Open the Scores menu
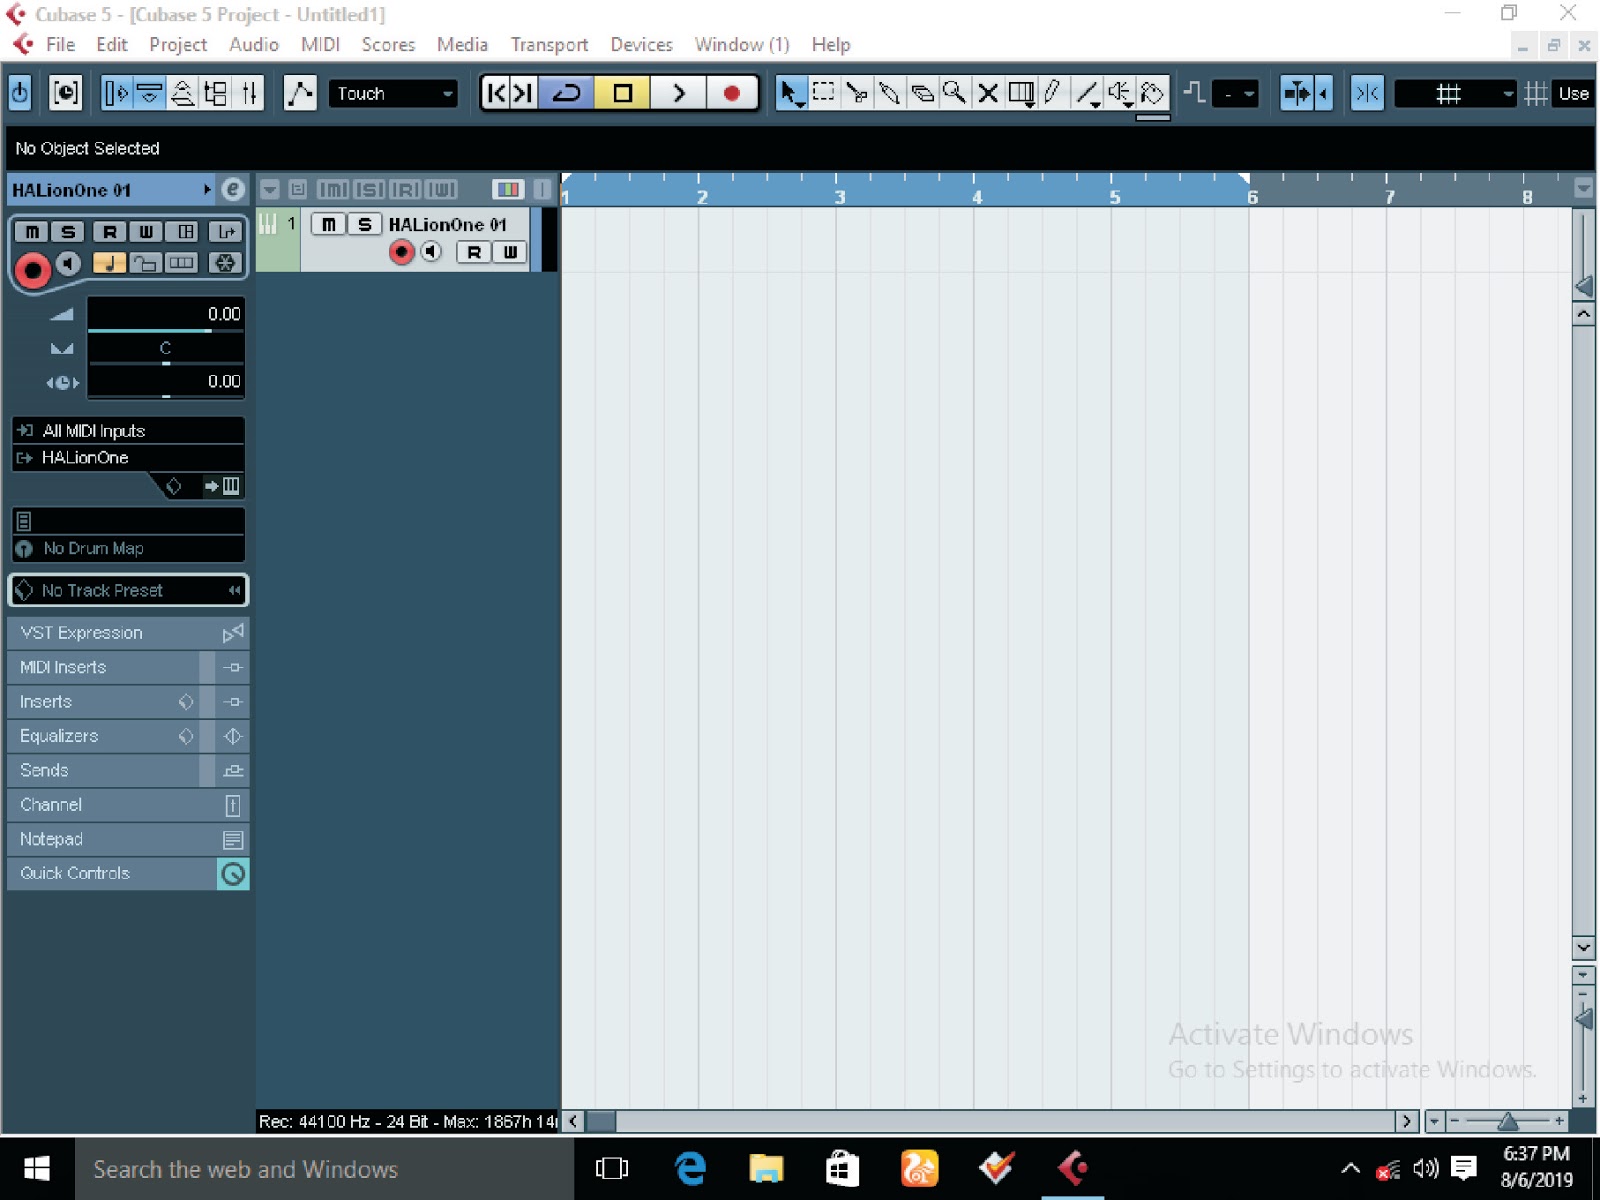 pos(388,45)
